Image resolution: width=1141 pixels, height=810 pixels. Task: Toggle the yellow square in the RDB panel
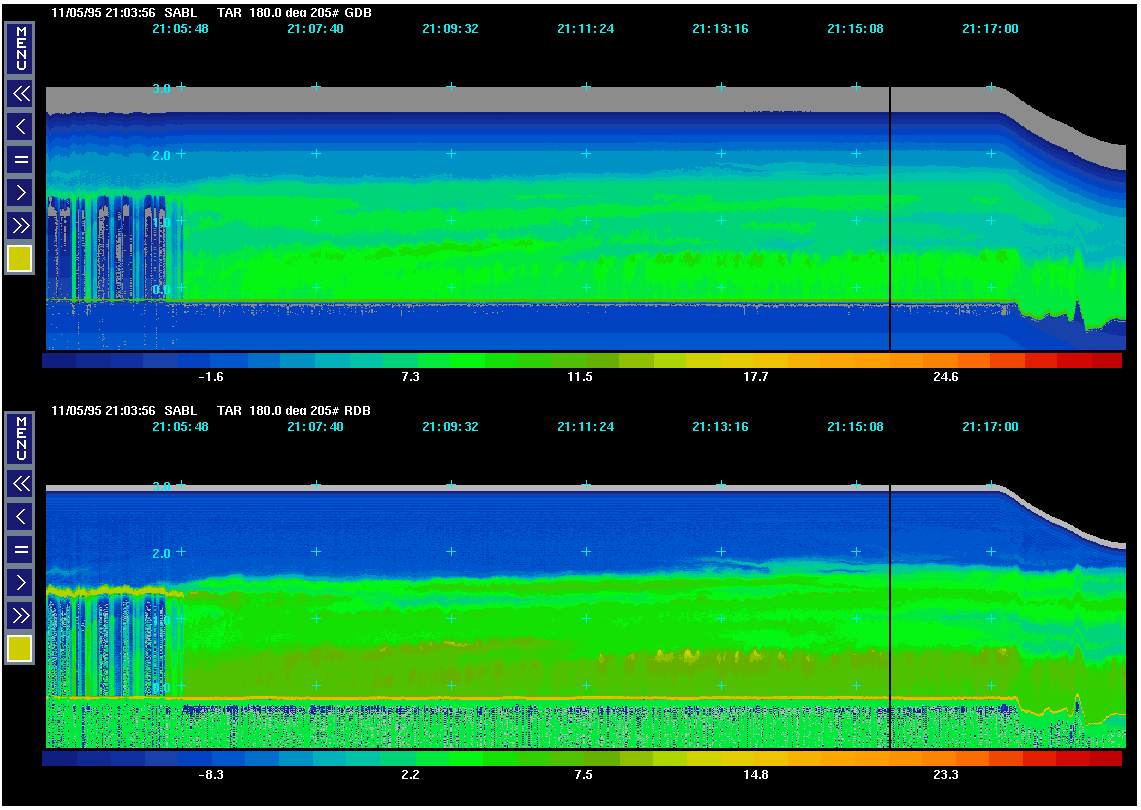point(20,649)
